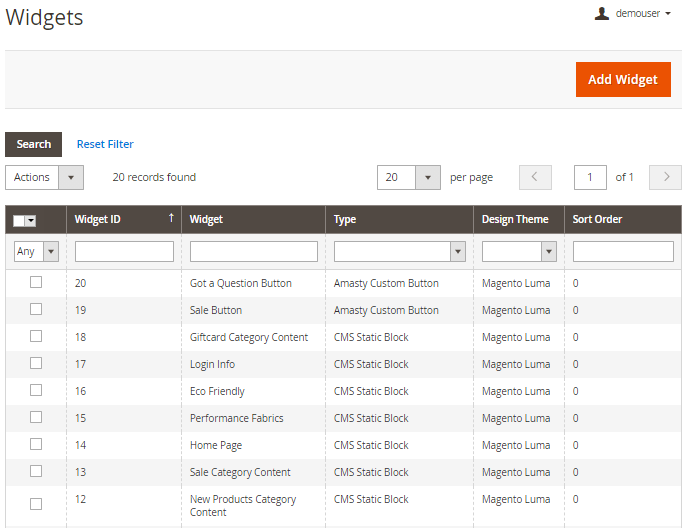
Task: Click the Widget ID filter input field
Action: [x=124, y=251]
